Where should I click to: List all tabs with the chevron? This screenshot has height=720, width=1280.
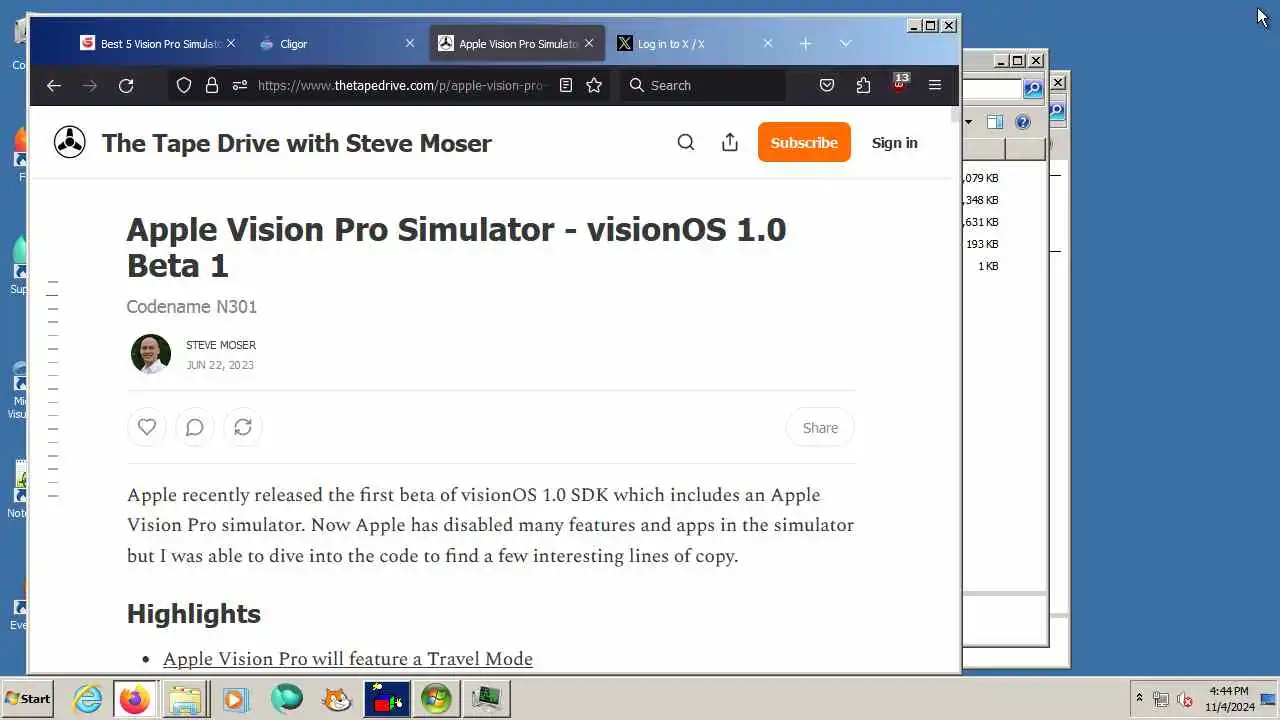[846, 44]
